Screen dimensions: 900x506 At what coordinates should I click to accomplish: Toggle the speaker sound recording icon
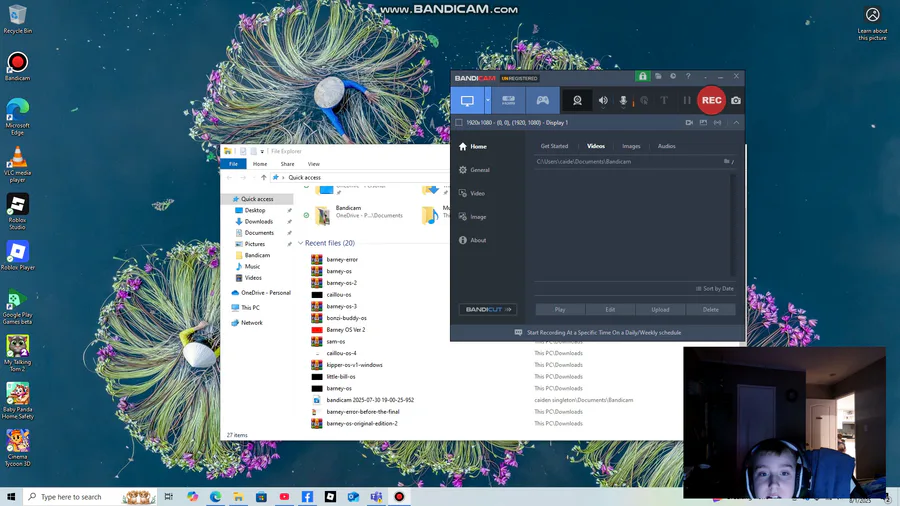pos(603,100)
